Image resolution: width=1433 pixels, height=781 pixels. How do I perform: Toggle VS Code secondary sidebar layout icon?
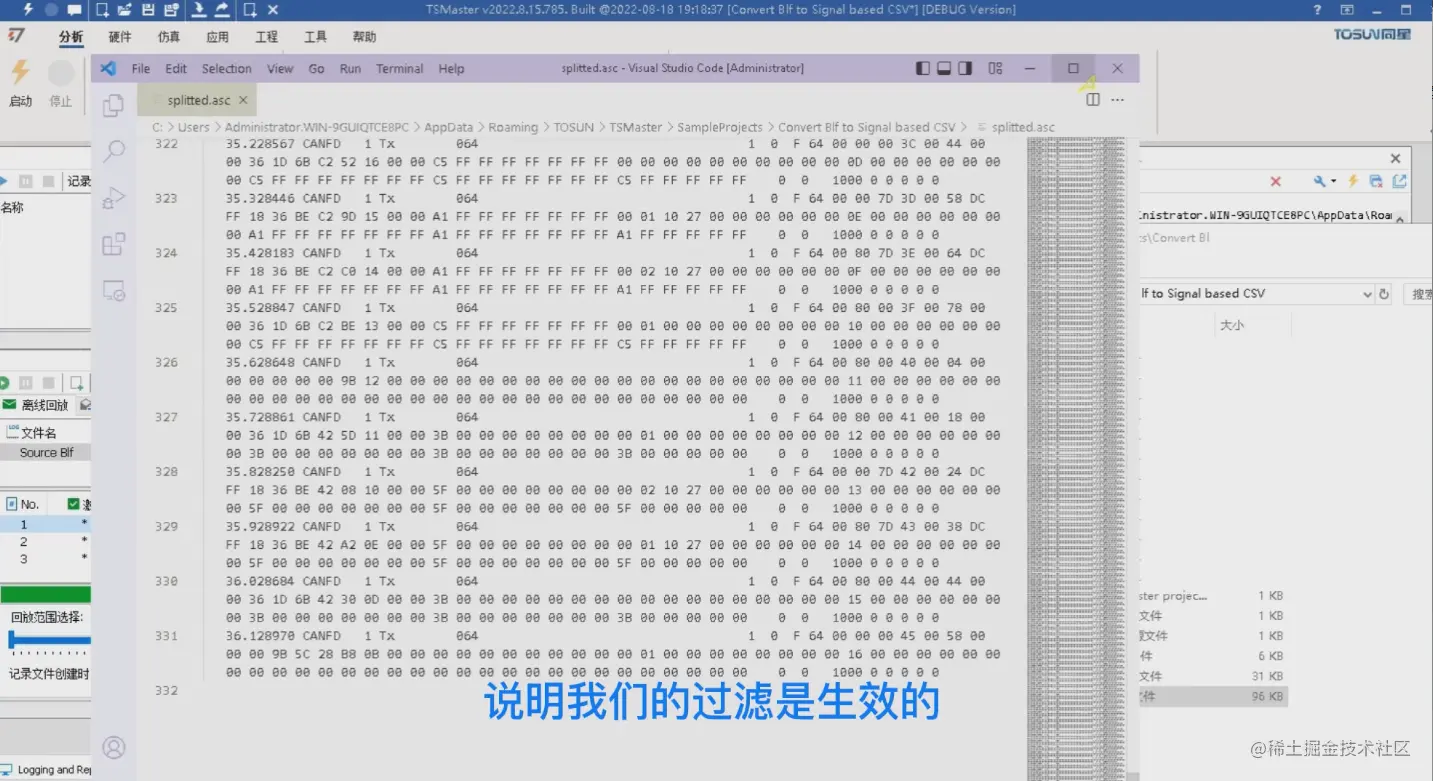[x=965, y=68]
